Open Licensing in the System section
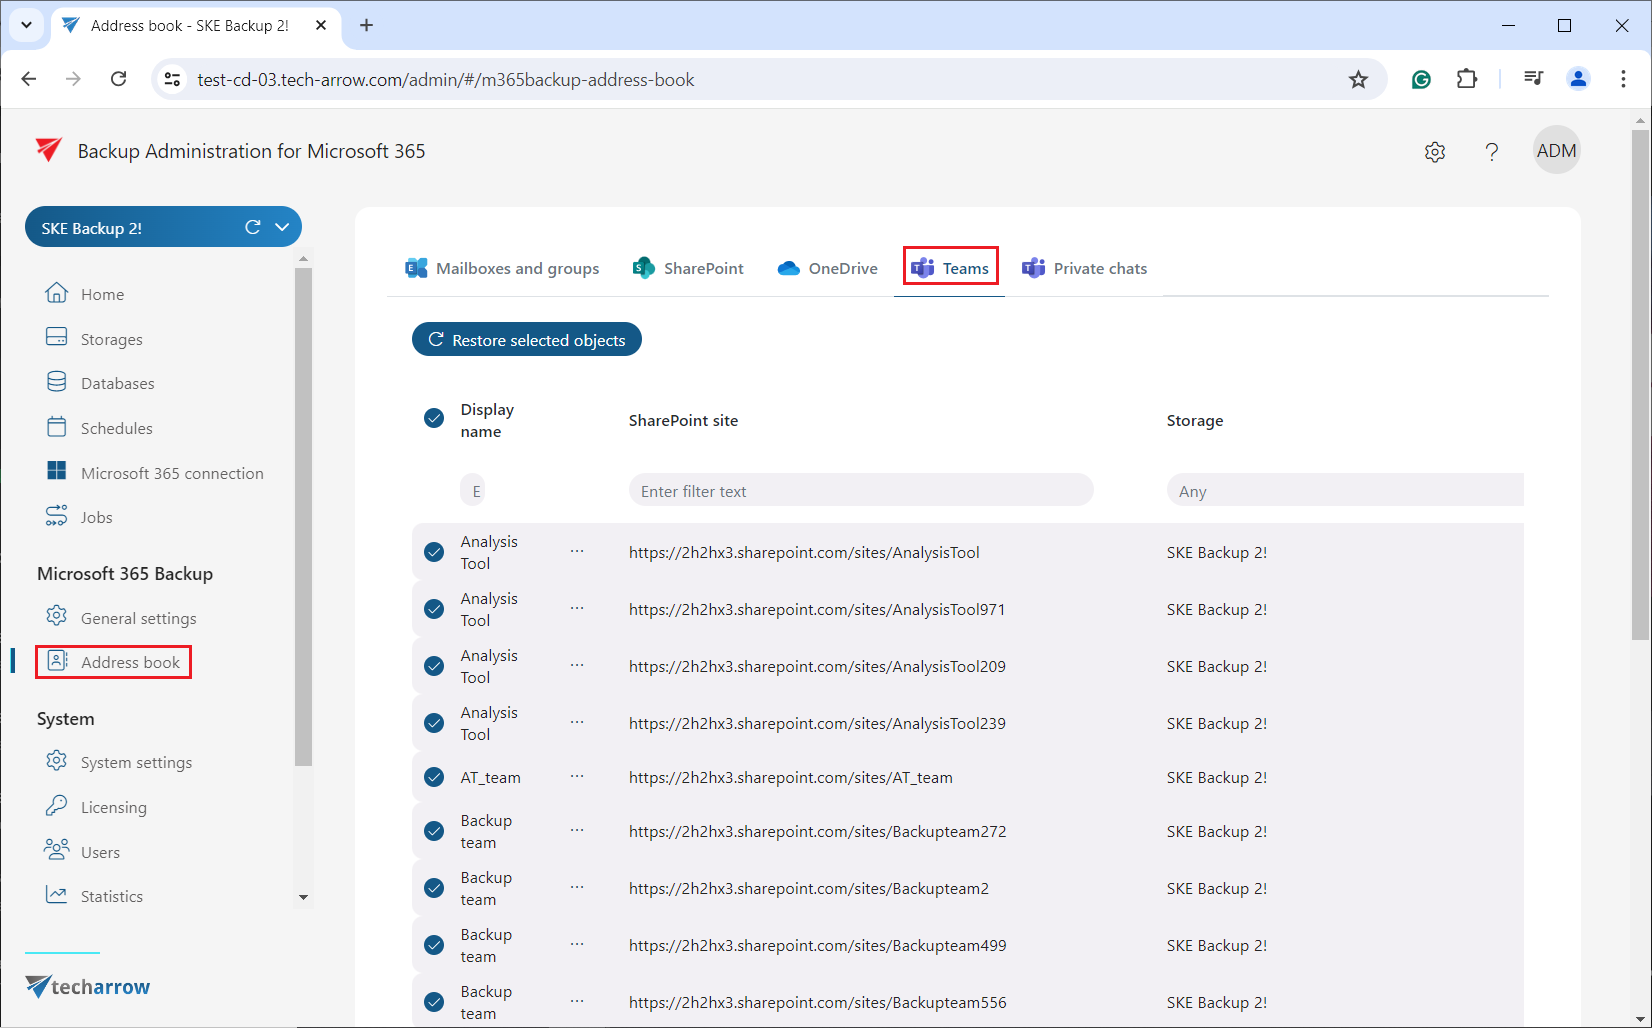Image resolution: width=1652 pixels, height=1028 pixels. [113, 807]
